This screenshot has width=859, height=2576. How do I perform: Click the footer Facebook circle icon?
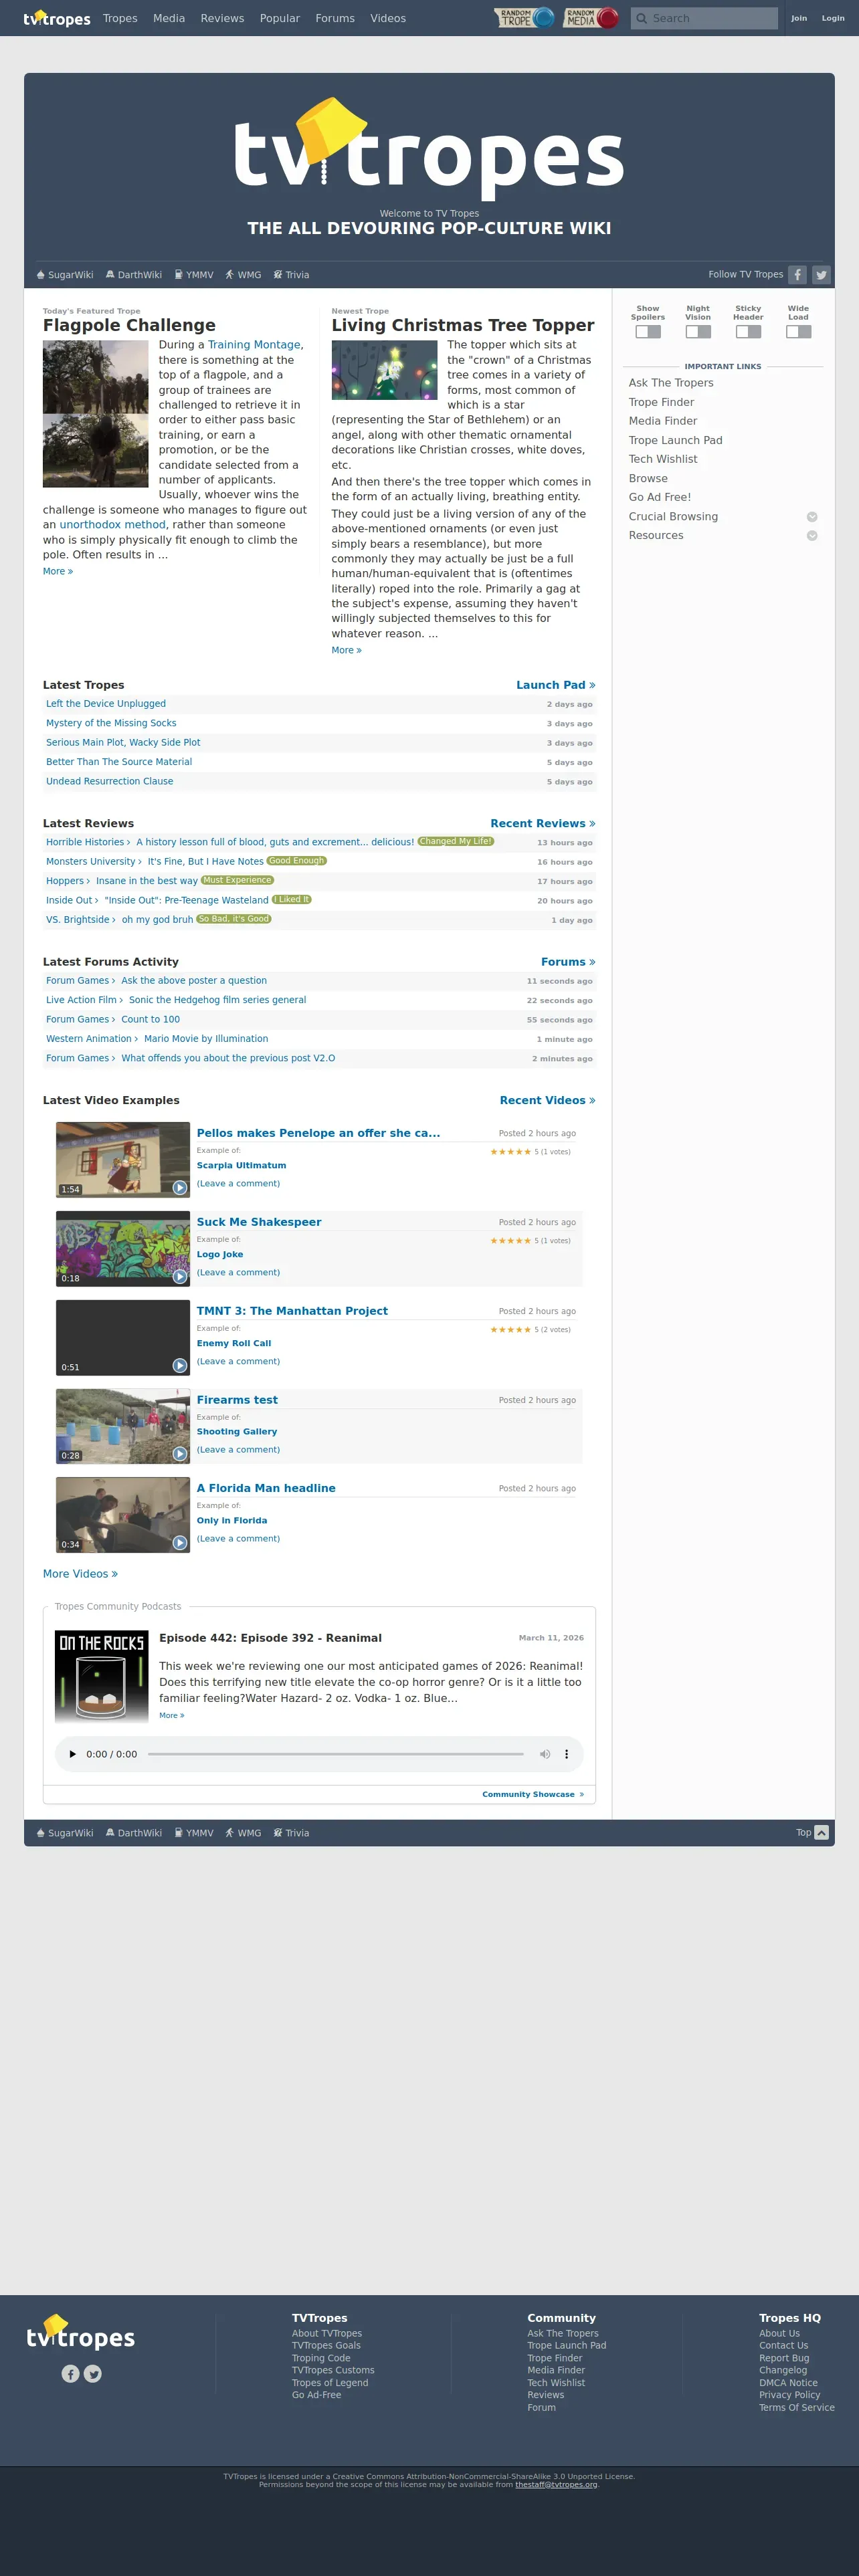(70, 2373)
